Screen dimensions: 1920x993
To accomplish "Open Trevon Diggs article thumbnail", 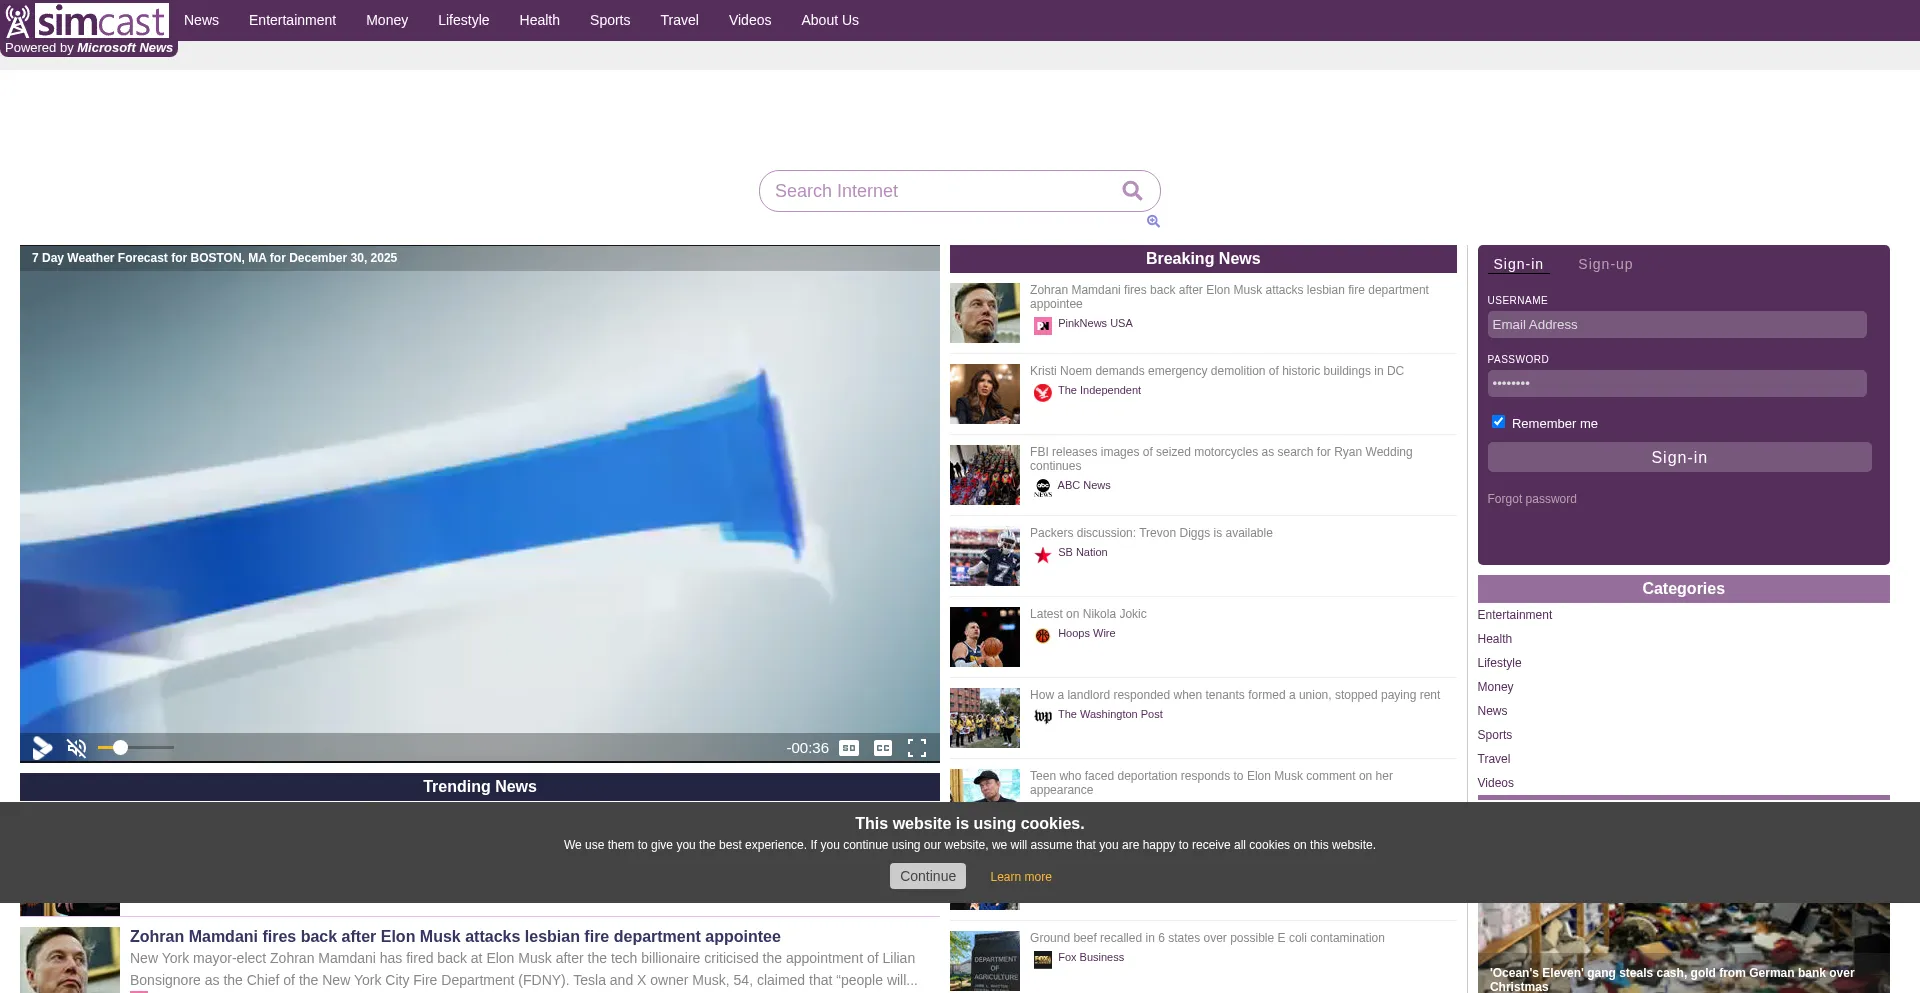I will pos(985,556).
